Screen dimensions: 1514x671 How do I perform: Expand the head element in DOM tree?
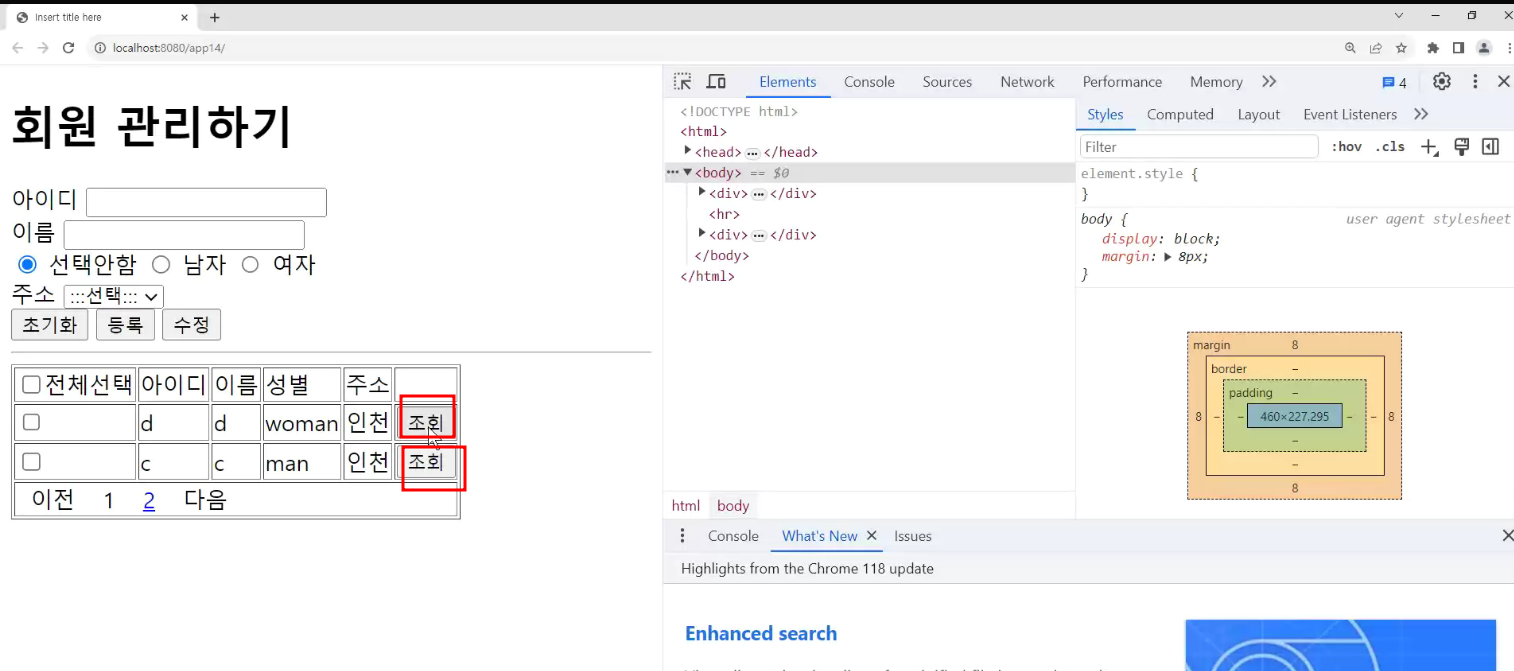point(688,151)
